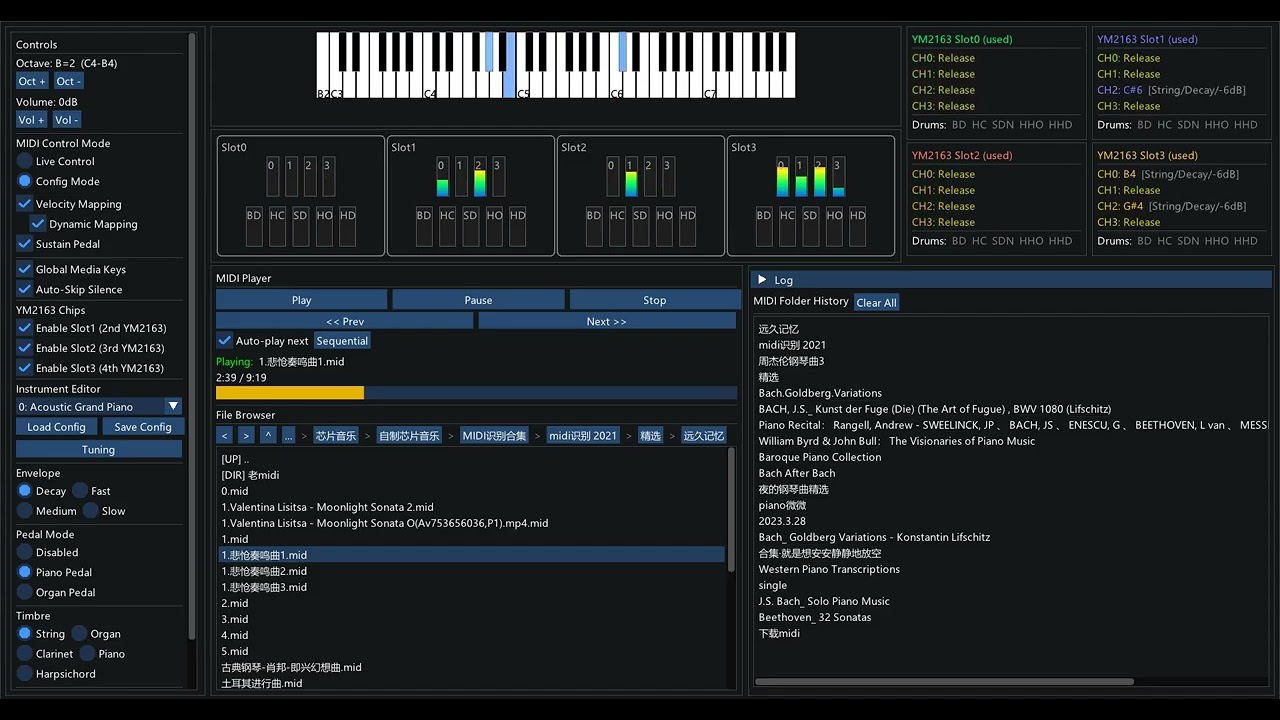Open breadcrumb folder 精选
Image resolution: width=1280 pixels, height=720 pixels.
(x=650, y=436)
